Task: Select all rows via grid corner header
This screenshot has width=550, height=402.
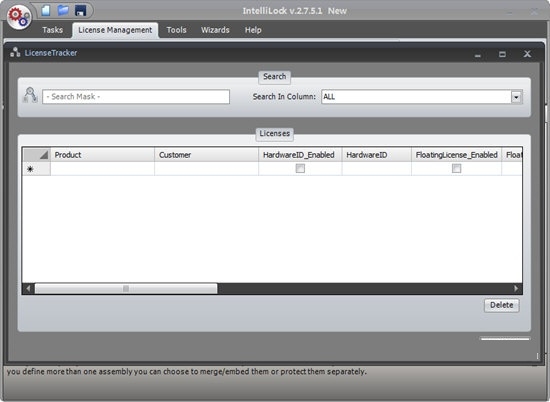Action: coord(36,155)
